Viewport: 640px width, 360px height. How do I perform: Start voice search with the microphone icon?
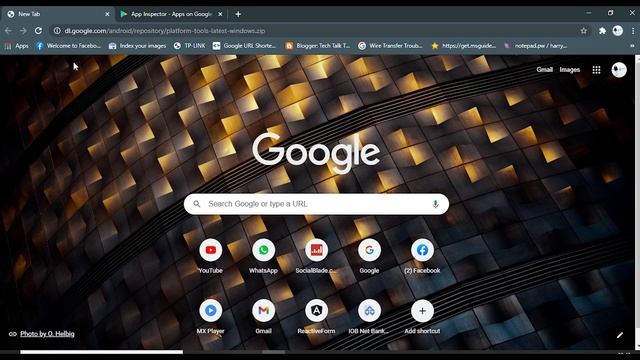pos(435,204)
